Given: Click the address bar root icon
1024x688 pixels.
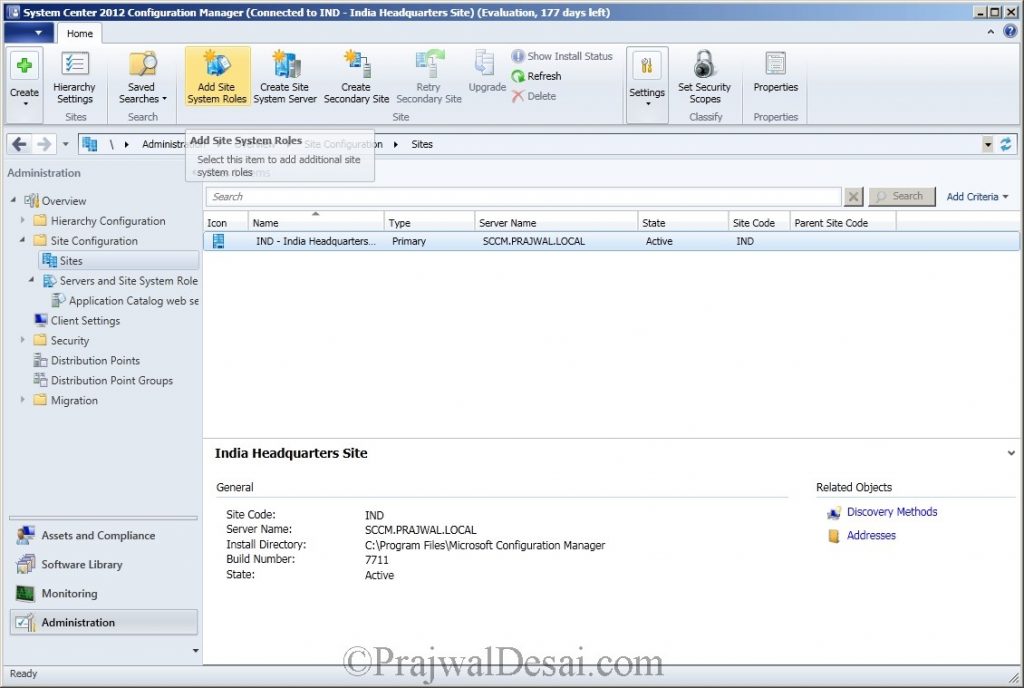Looking at the screenshot, I should (90, 144).
